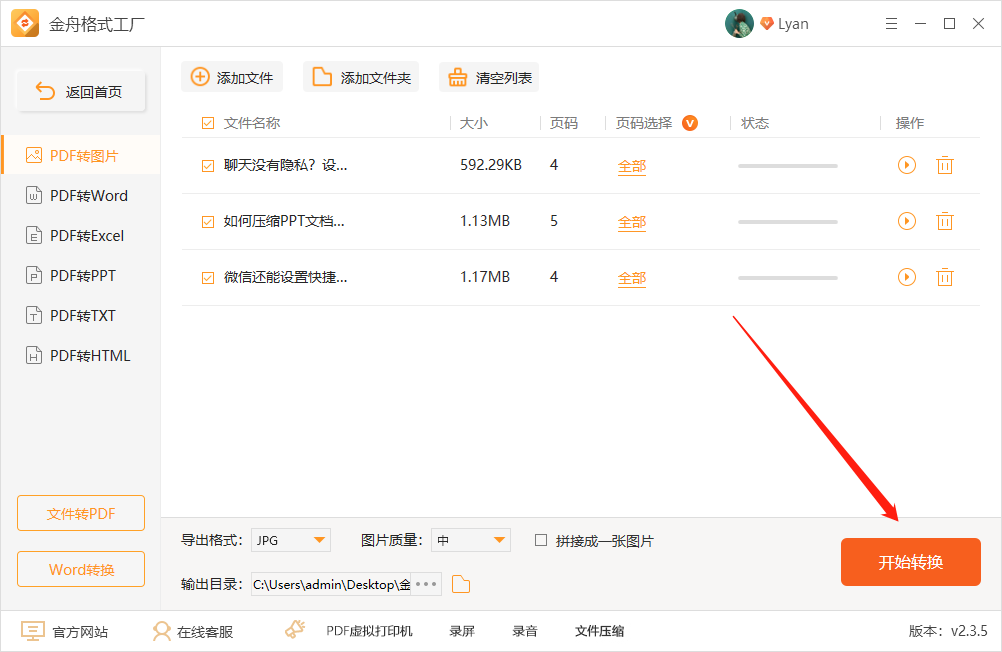The width and height of the screenshot is (1002, 652).
Task: Click the 592.29KB size cell
Action: pos(491,165)
